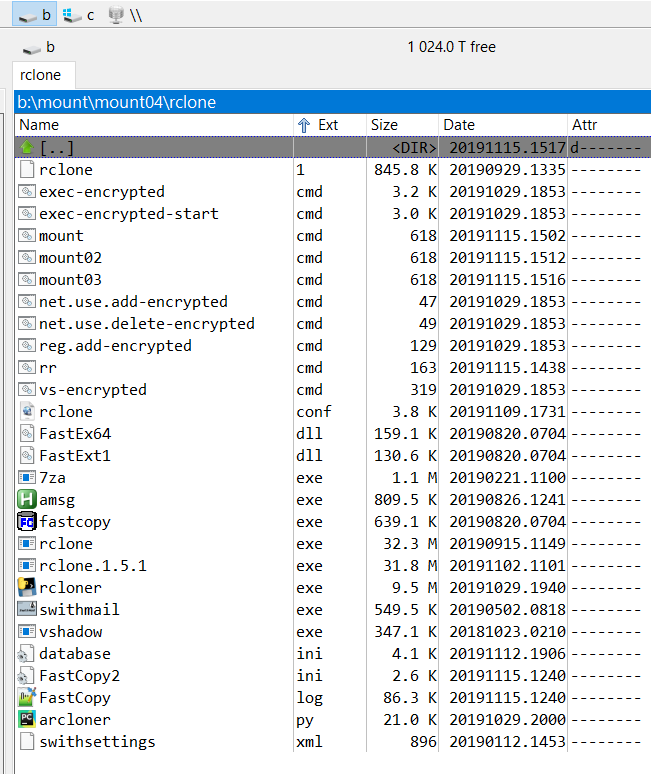This screenshot has width=651, height=774.
Task: Sort by Size column header
Action: tap(402, 125)
